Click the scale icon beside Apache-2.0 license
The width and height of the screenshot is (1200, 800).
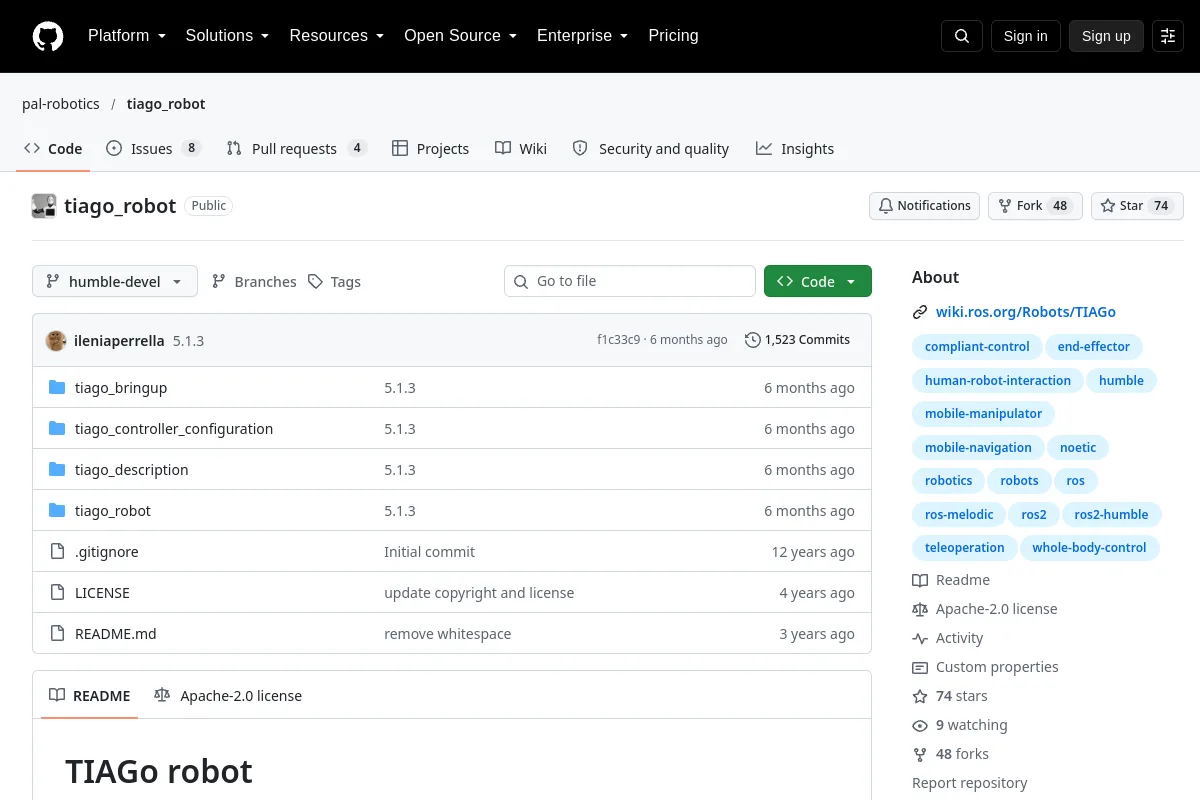point(920,609)
